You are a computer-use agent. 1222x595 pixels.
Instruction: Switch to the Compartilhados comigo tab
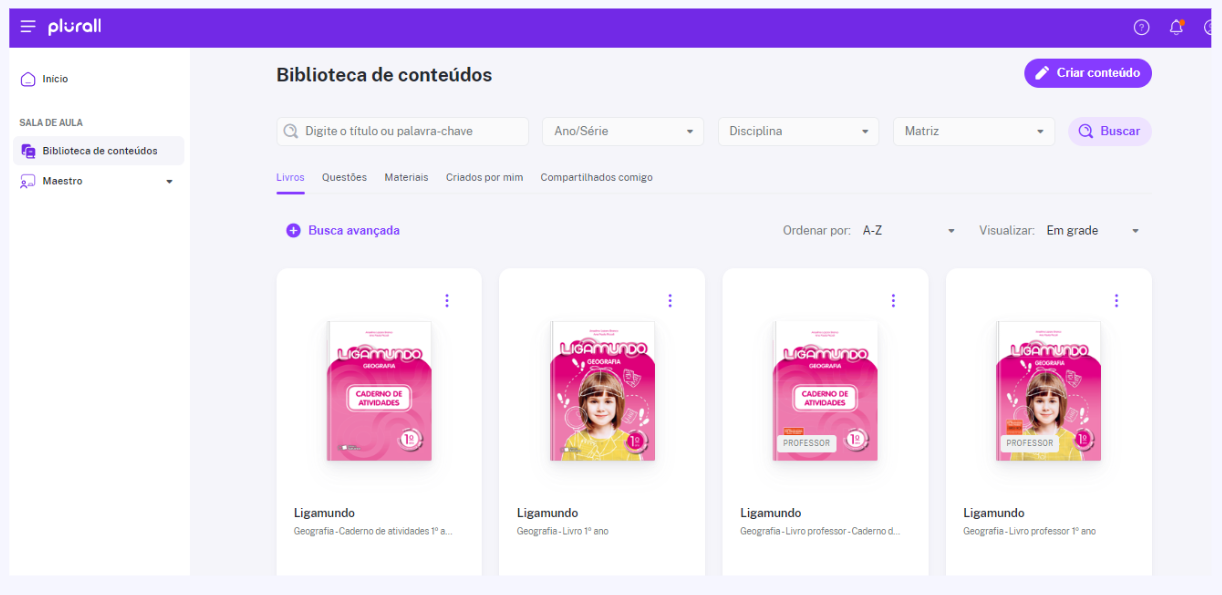coord(596,177)
